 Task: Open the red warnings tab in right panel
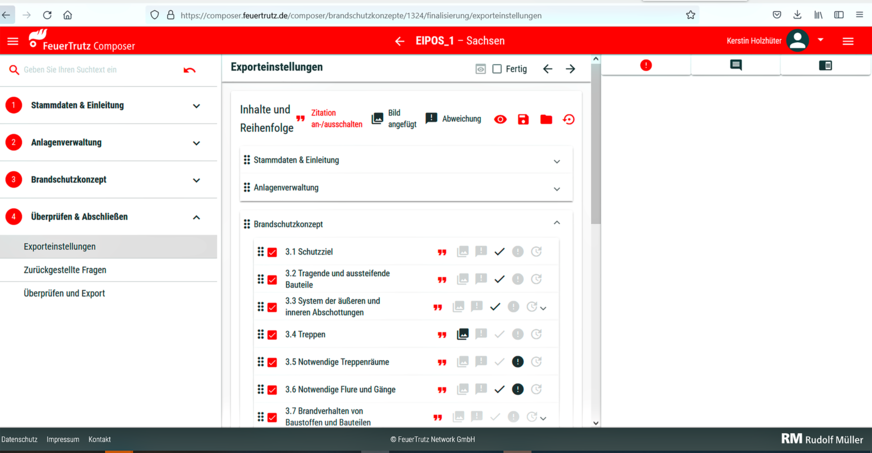(x=646, y=65)
